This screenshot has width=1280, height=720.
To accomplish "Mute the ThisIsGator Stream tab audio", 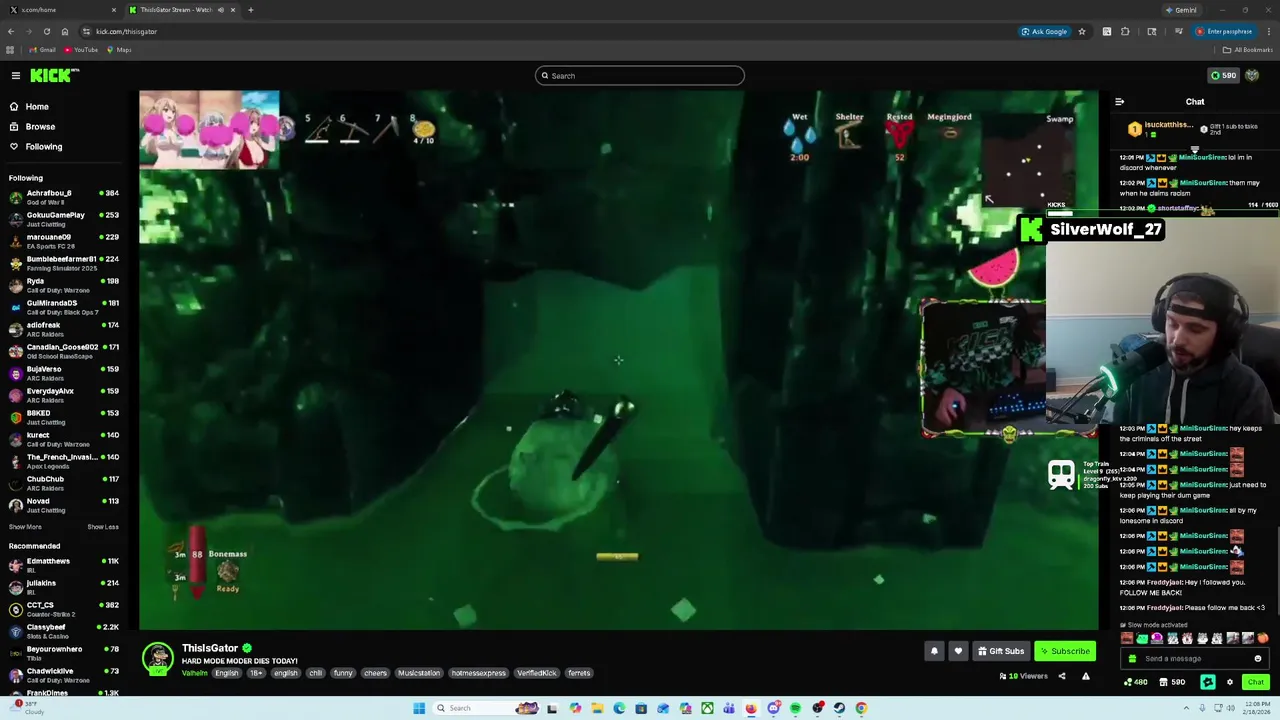I will 221,10.
